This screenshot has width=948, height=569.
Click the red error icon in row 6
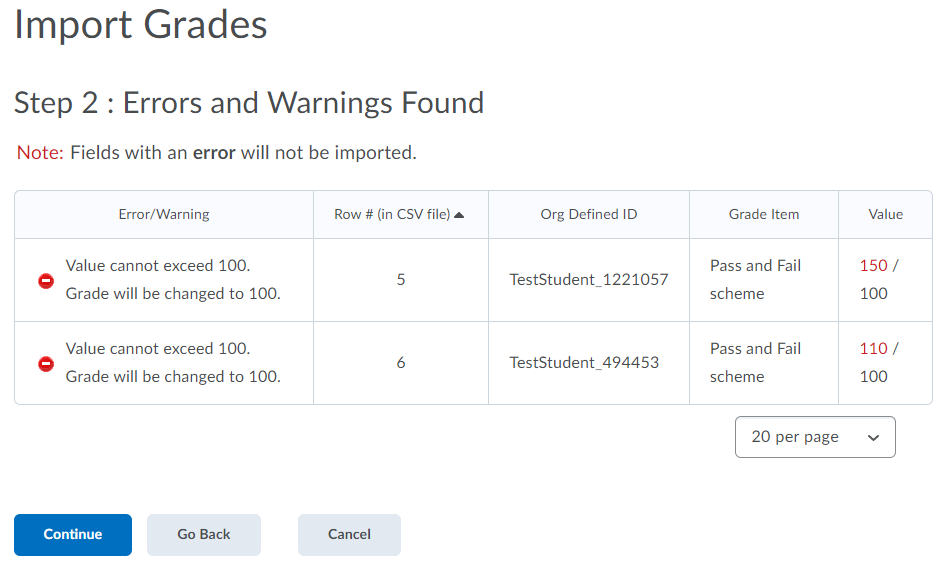point(46,364)
